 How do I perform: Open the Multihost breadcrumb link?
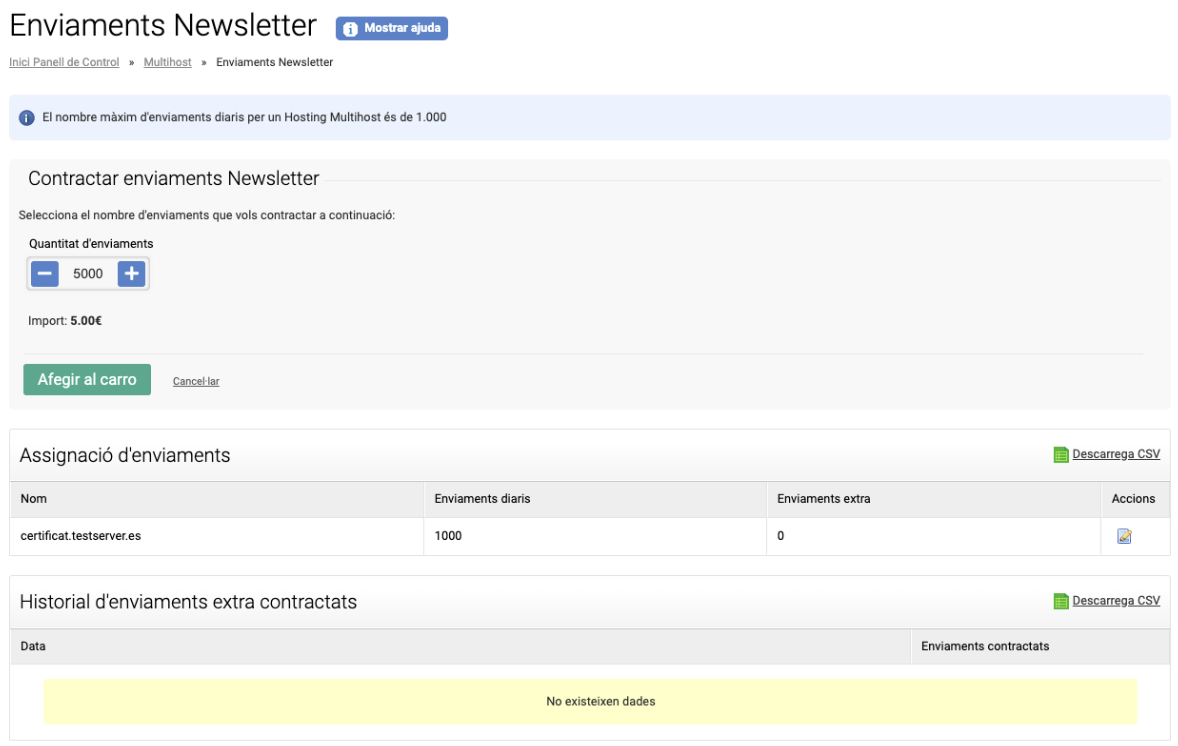click(x=167, y=62)
